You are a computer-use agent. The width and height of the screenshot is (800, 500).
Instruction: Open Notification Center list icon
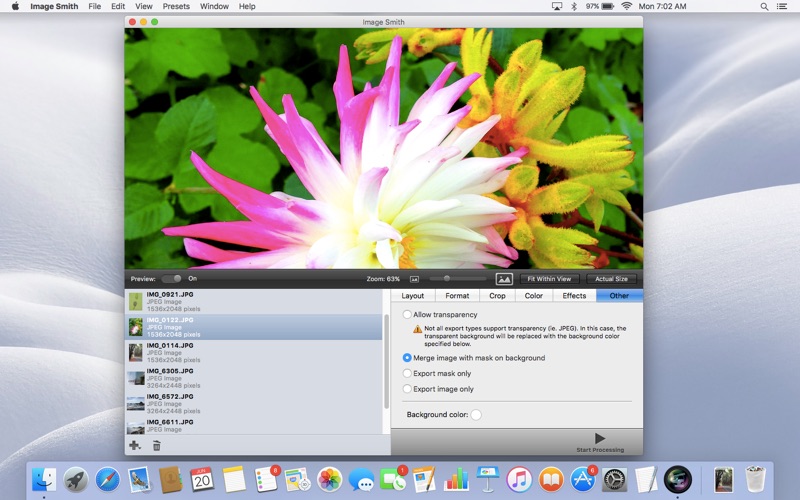point(782,7)
